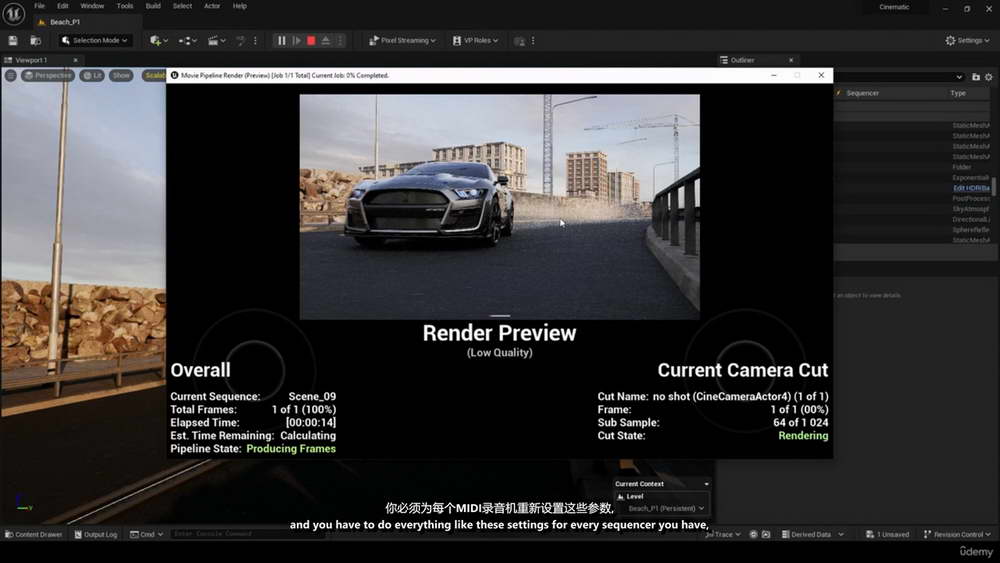Screen dimensions: 1000x563
Task: Open the quick add actor dropdown
Action: (158, 40)
